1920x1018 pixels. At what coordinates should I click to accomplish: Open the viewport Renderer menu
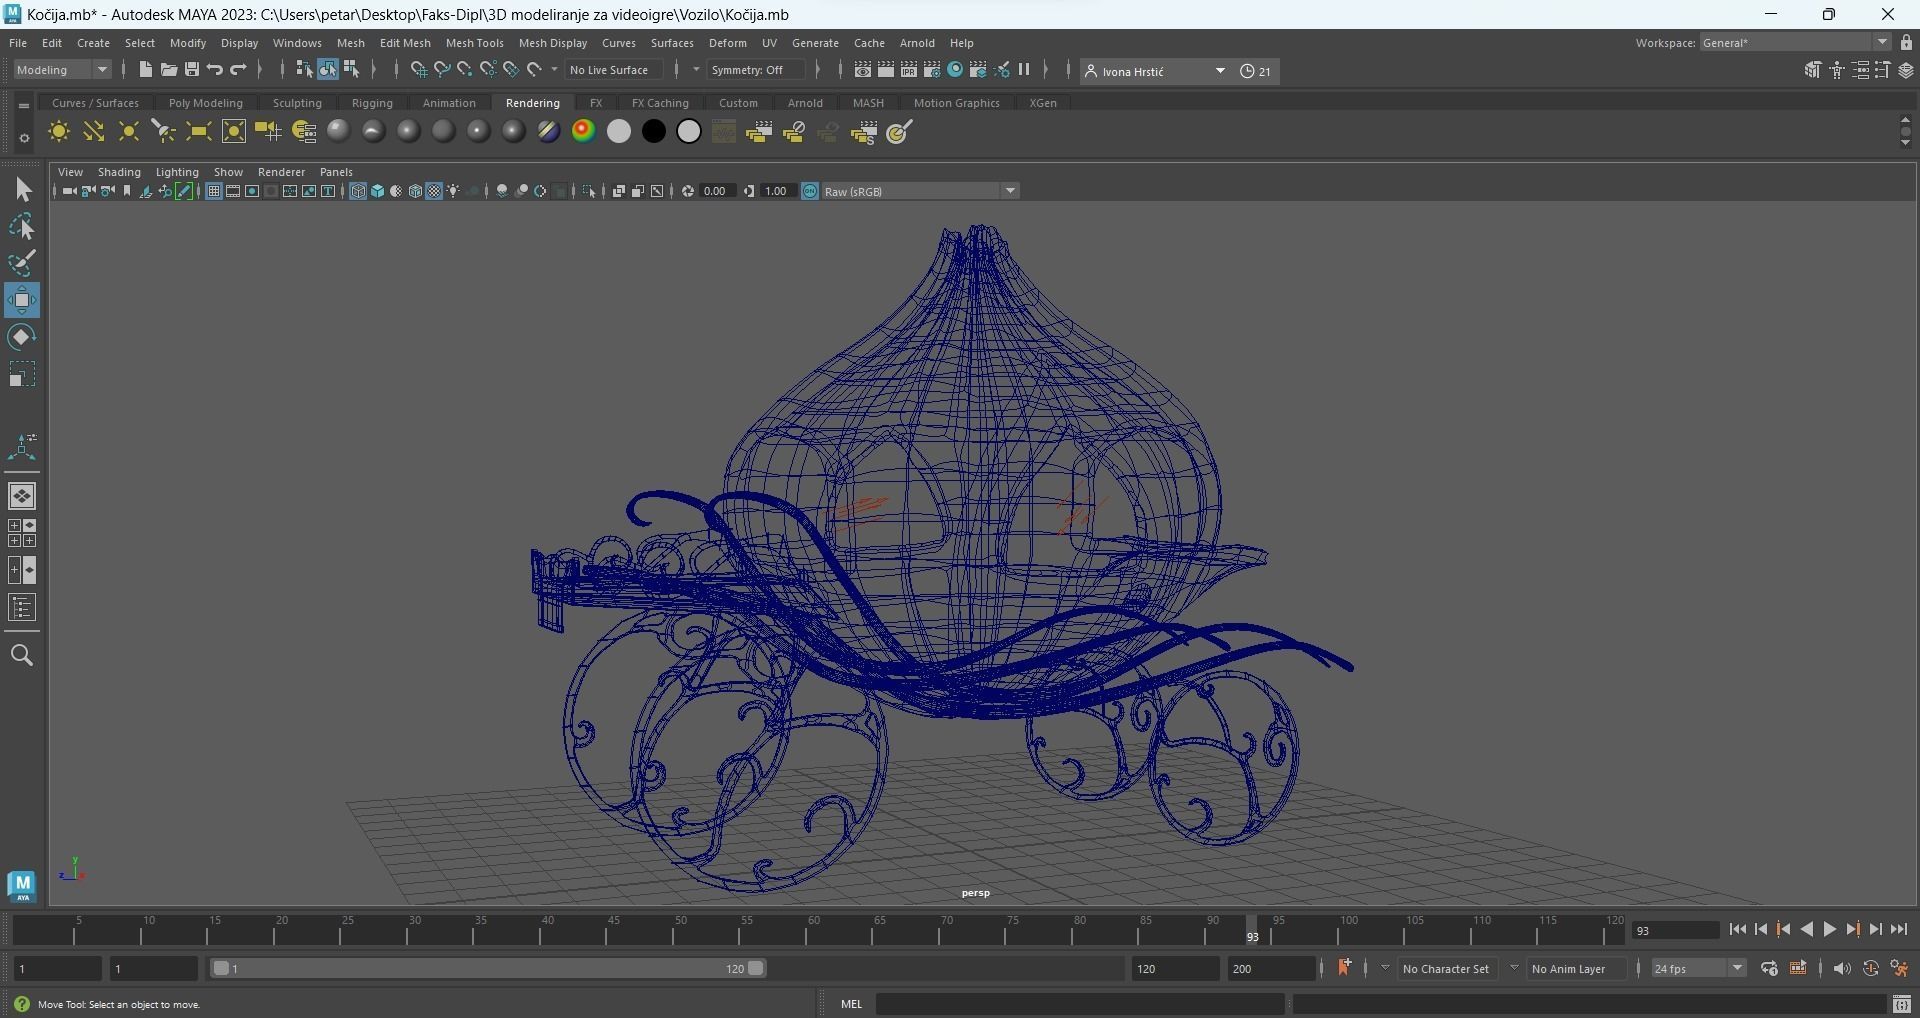click(281, 172)
